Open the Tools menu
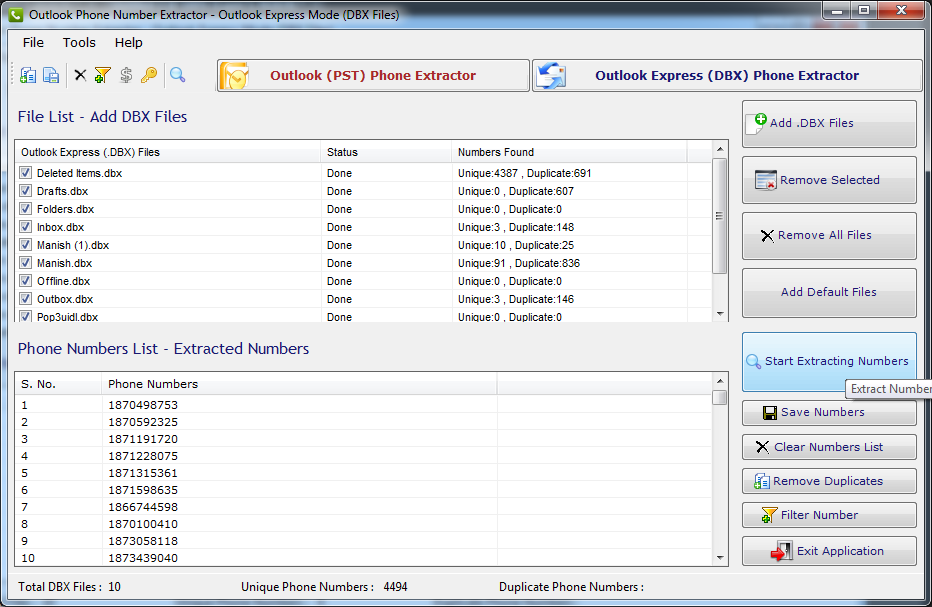 coord(79,43)
